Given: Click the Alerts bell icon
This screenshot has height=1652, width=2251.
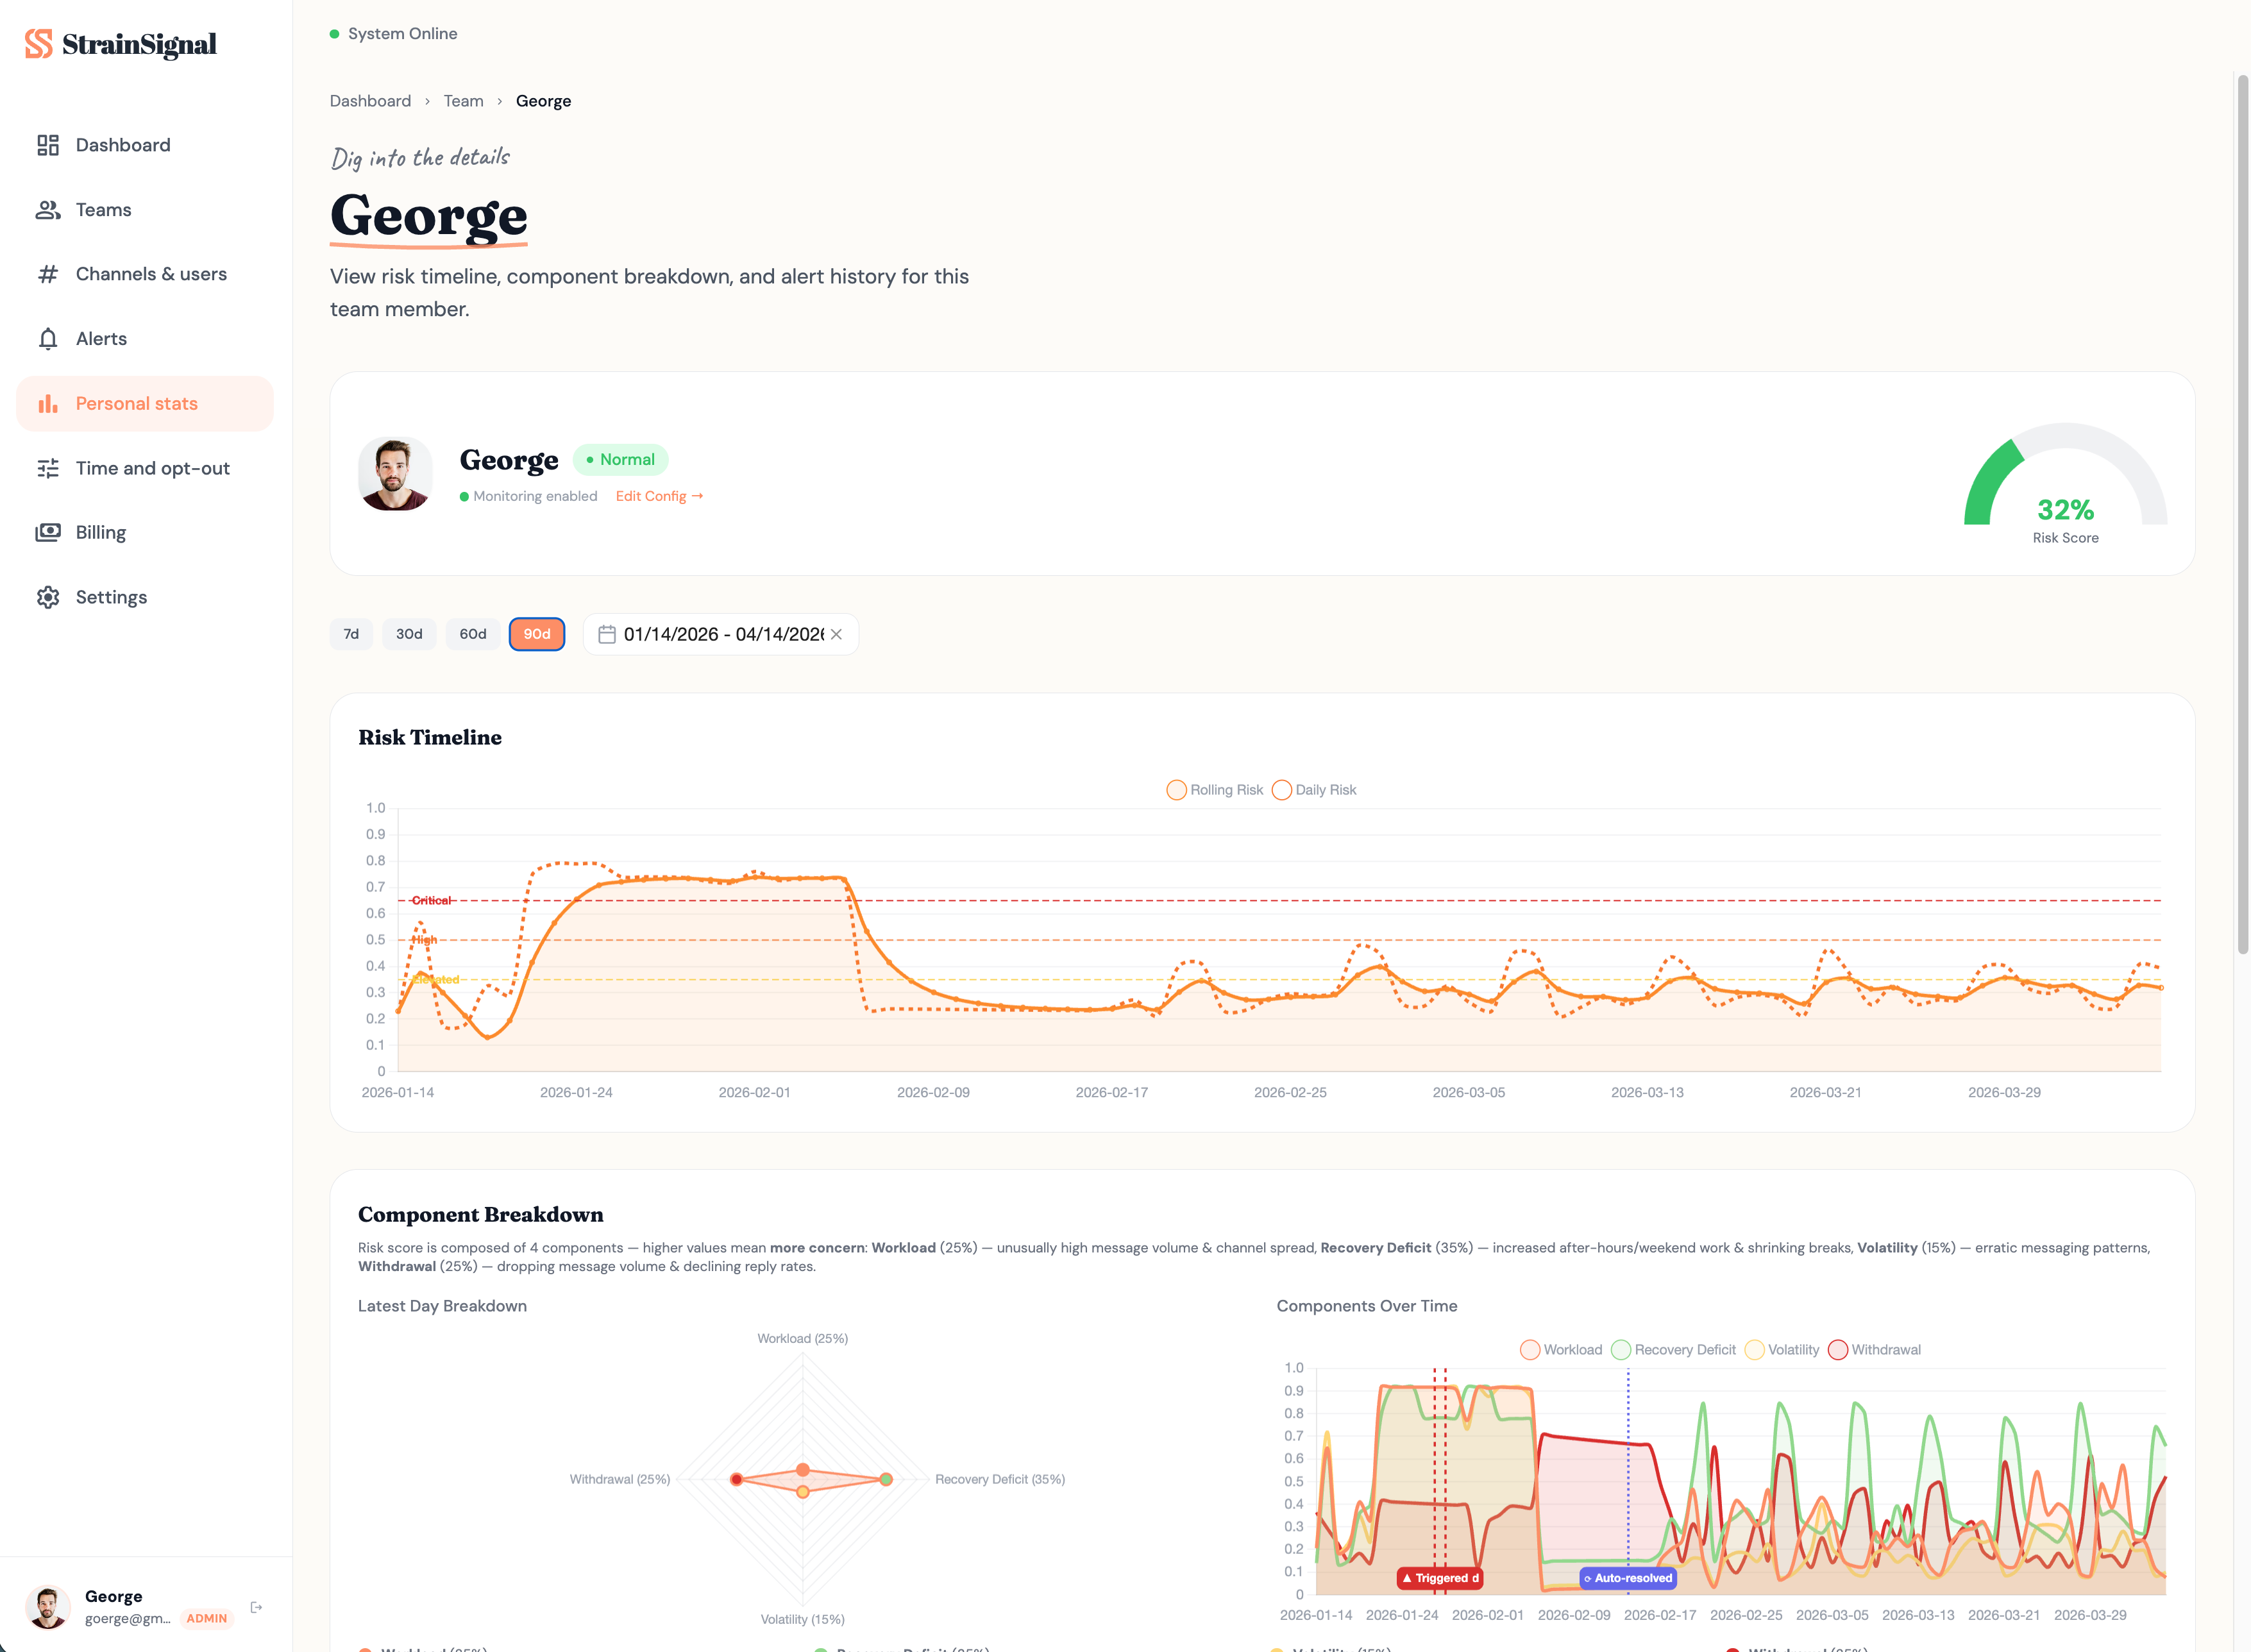Looking at the screenshot, I should 48,339.
